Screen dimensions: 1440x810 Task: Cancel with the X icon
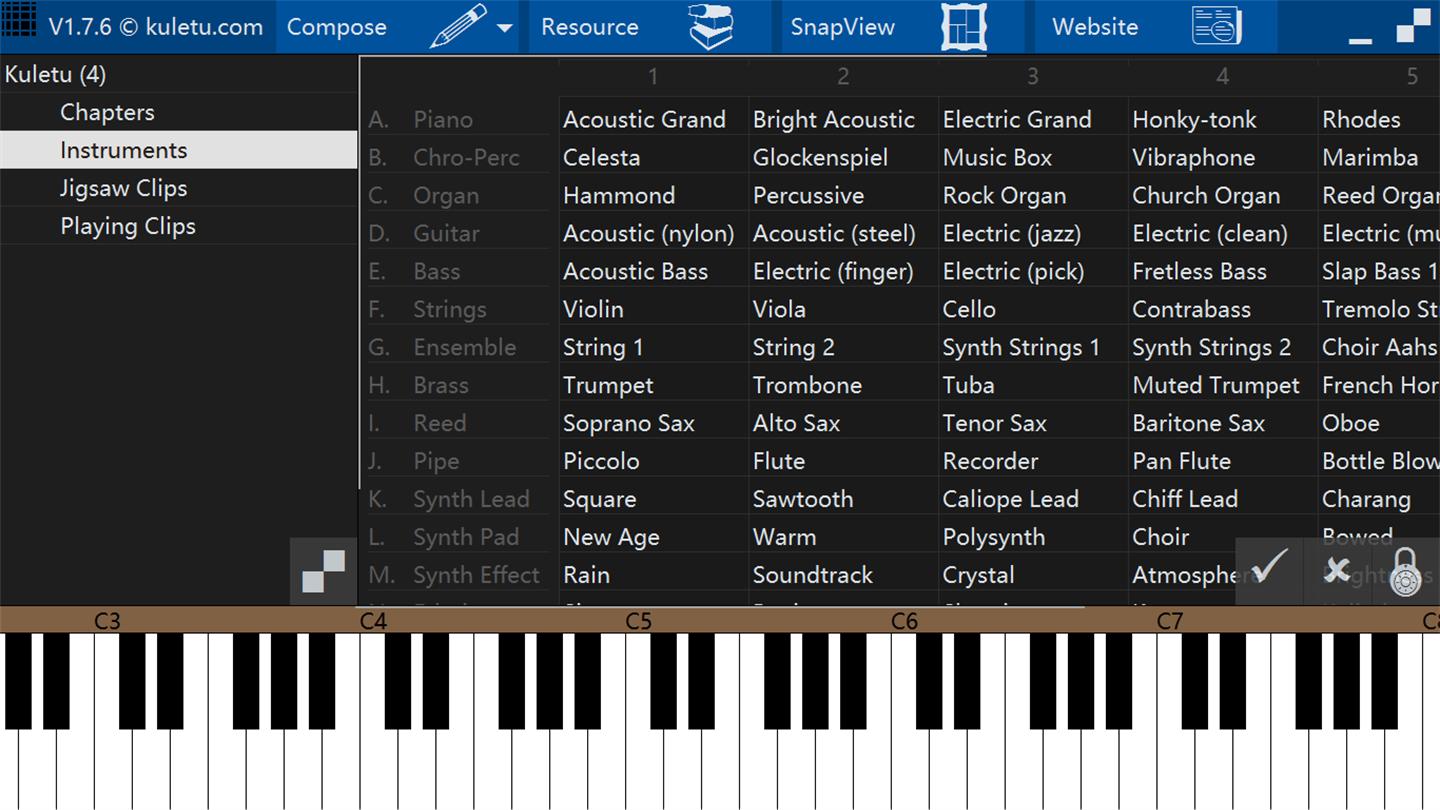pyautogui.click(x=1337, y=570)
